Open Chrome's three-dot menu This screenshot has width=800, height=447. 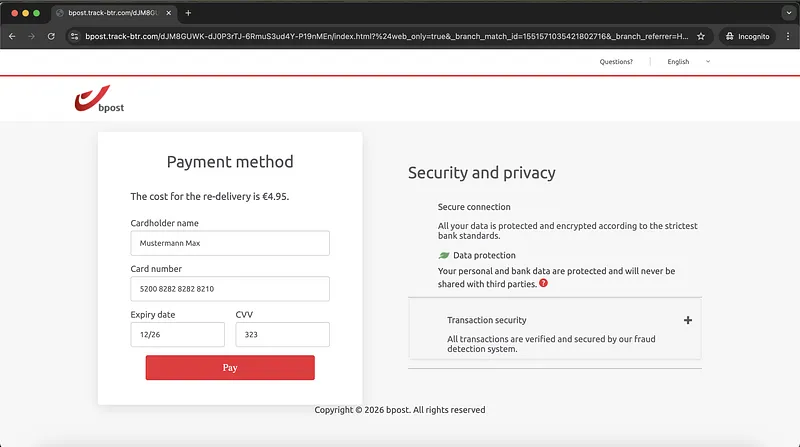[788, 36]
